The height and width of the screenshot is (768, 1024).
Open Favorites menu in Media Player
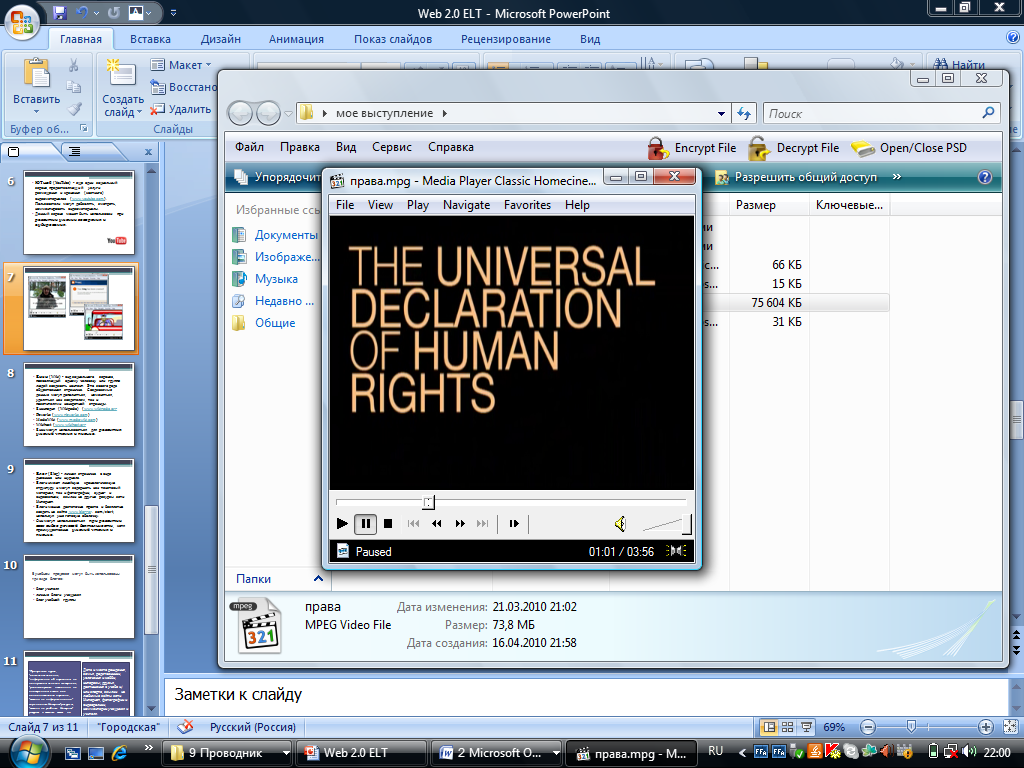(527, 205)
